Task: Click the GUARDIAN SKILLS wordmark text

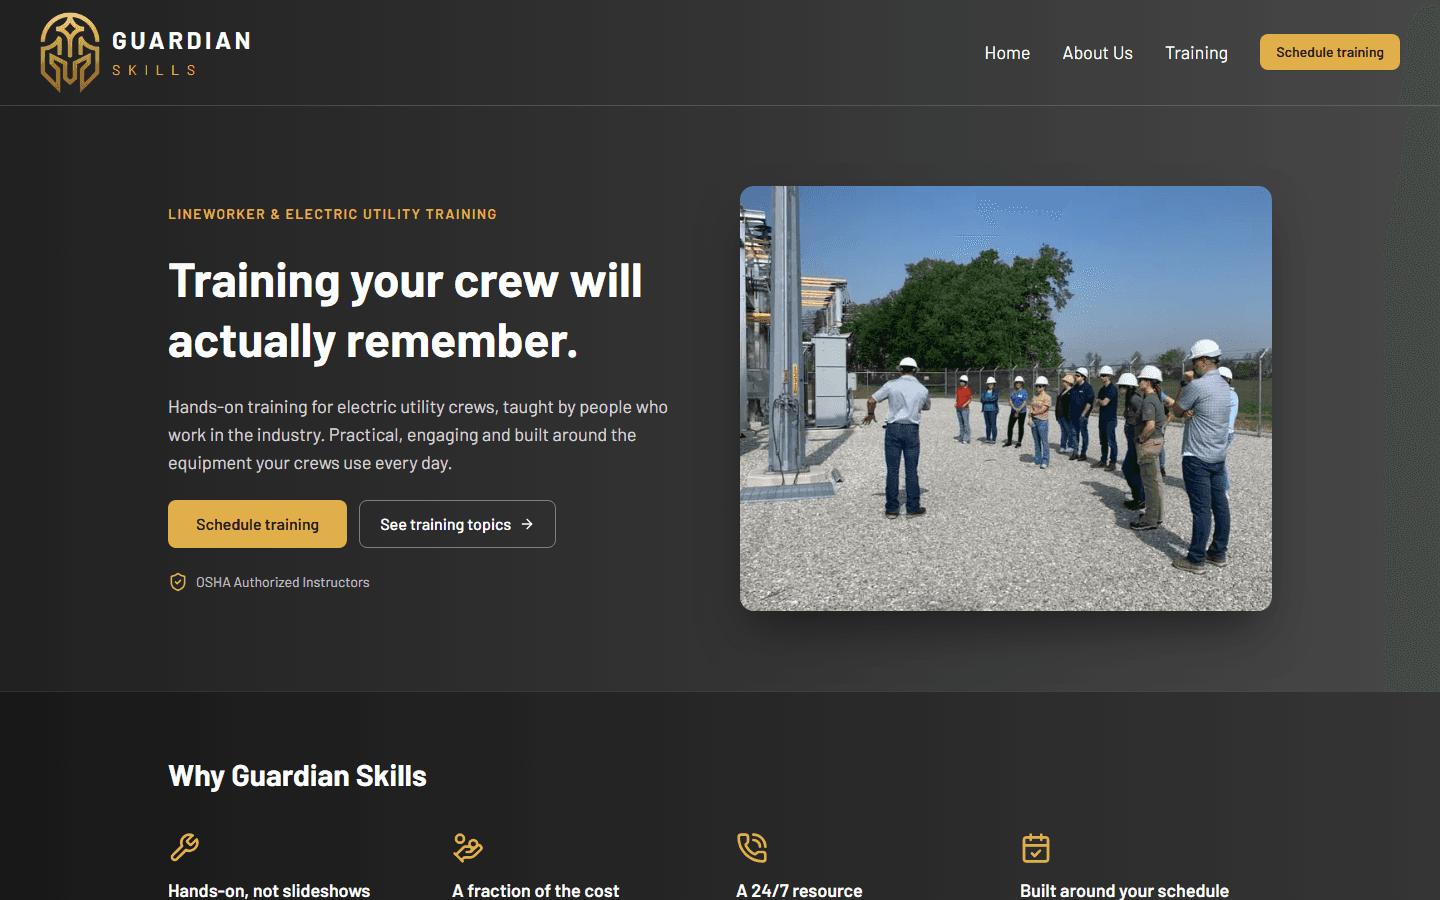Action: (x=181, y=53)
